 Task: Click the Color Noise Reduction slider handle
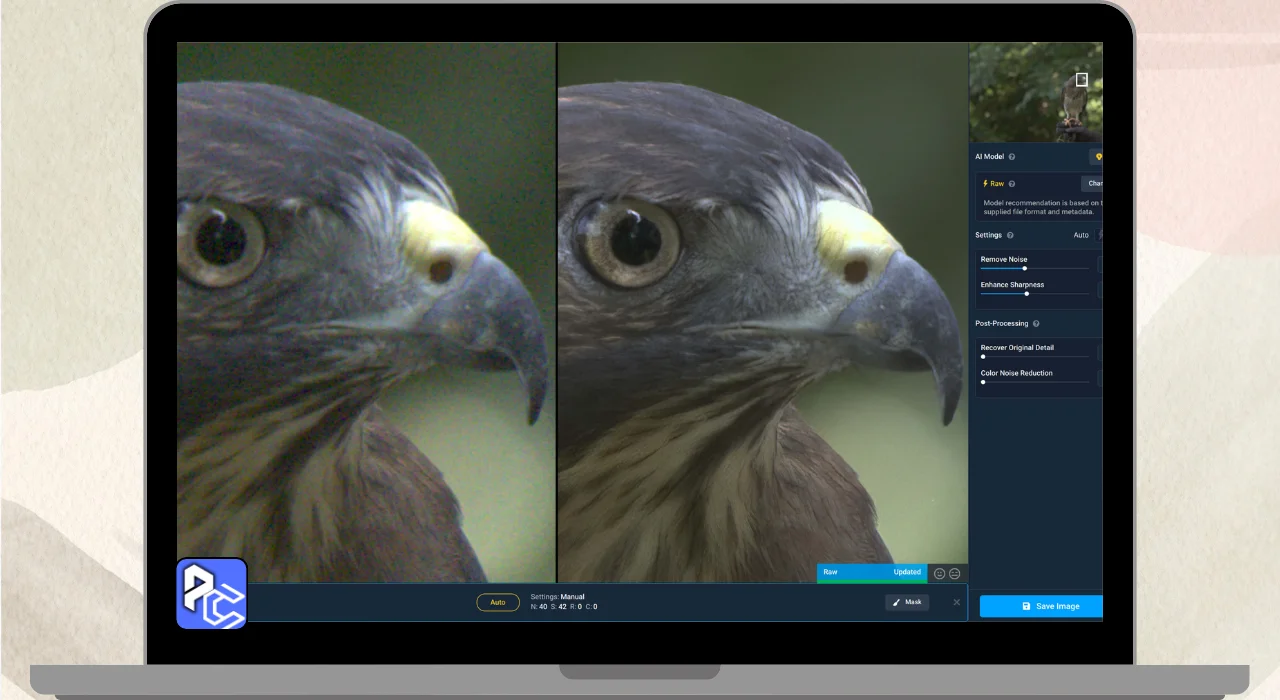click(983, 382)
